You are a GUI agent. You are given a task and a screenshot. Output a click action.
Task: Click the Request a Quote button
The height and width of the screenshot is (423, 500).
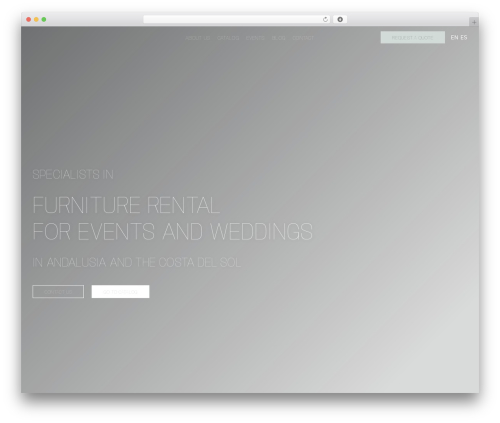click(413, 38)
